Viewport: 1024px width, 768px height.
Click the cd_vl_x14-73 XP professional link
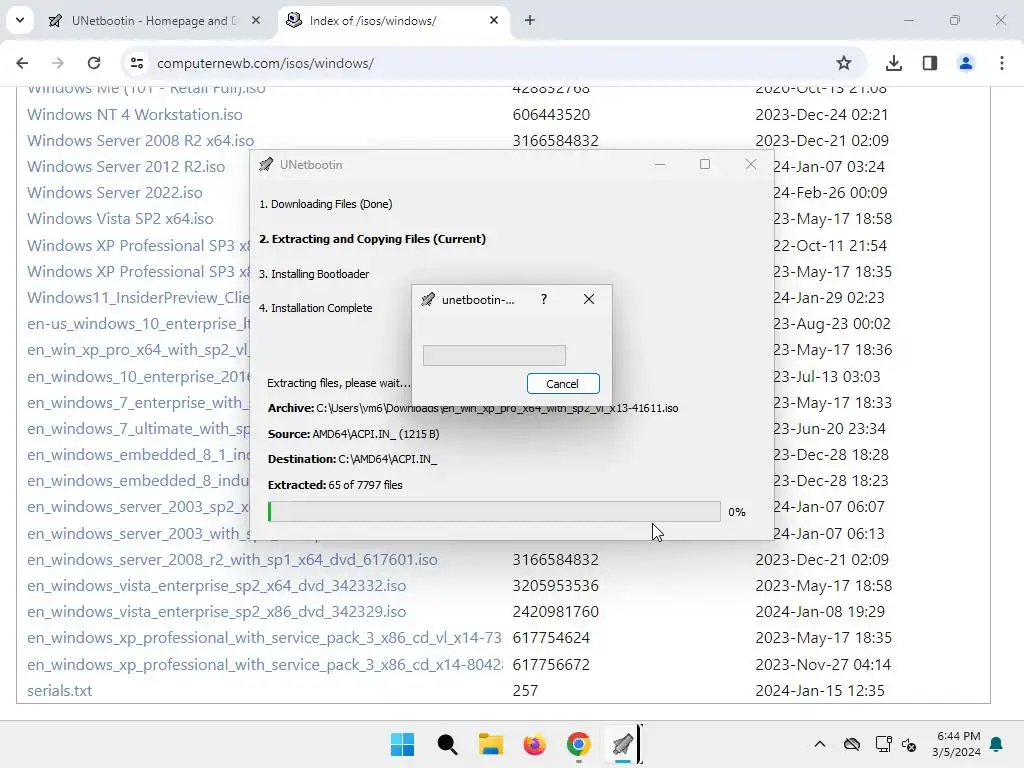tap(264, 638)
